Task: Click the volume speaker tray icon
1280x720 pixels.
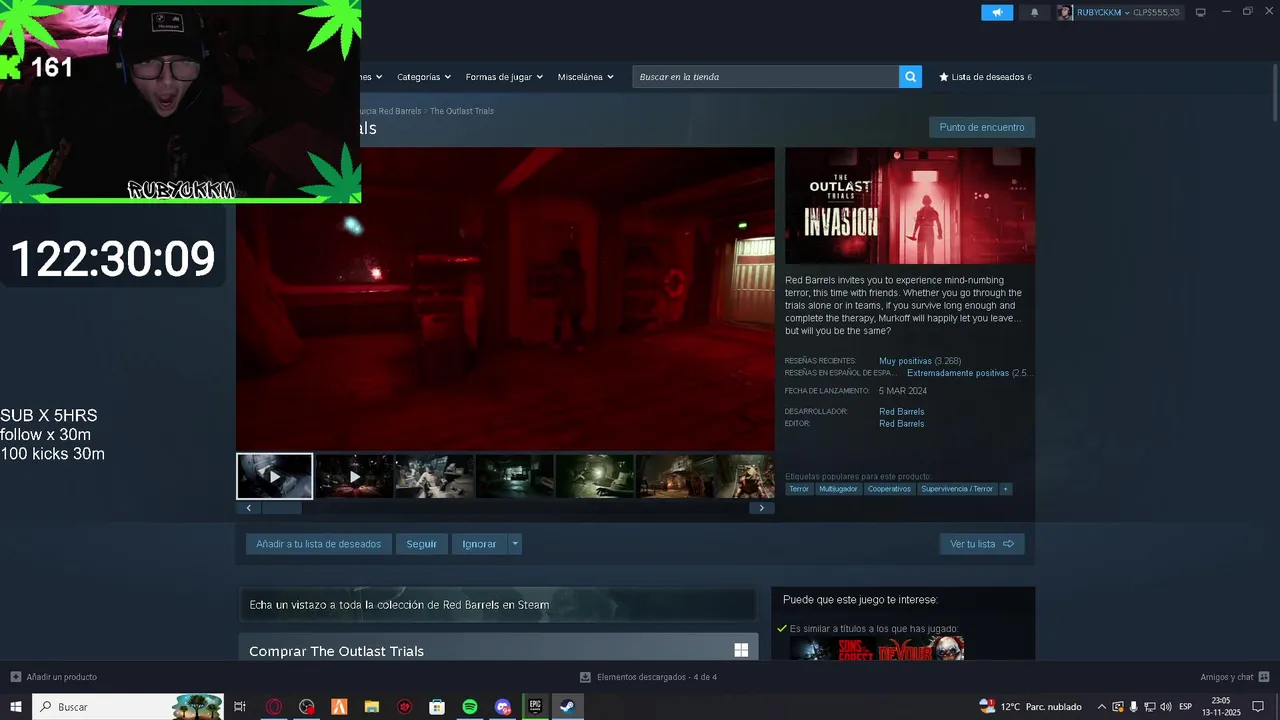Action: tap(1166, 707)
